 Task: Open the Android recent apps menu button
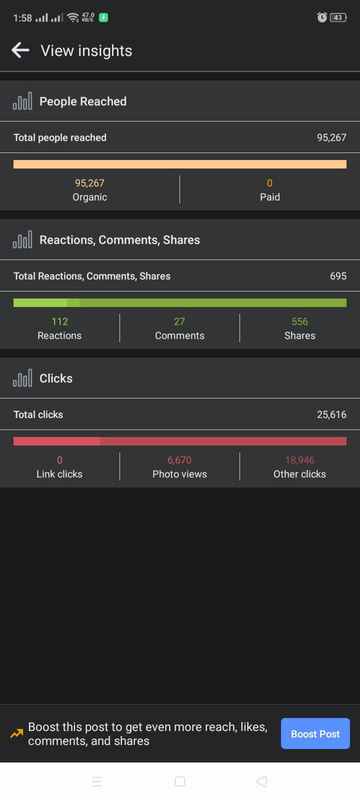pyautogui.click(x=97, y=781)
